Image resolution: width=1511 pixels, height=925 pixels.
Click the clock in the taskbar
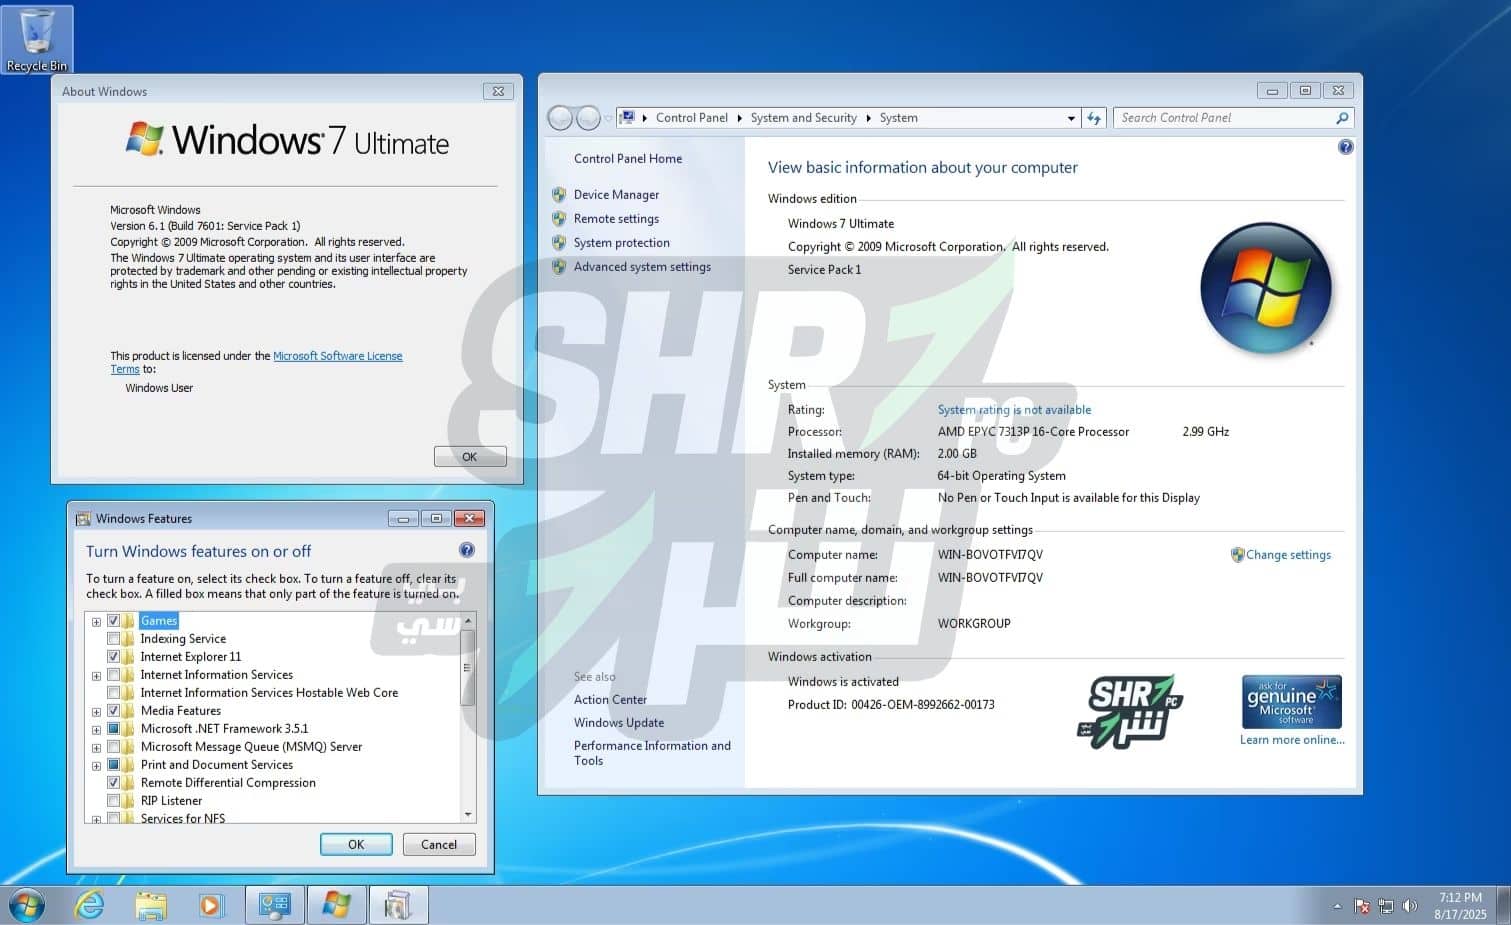[x=1460, y=906]
